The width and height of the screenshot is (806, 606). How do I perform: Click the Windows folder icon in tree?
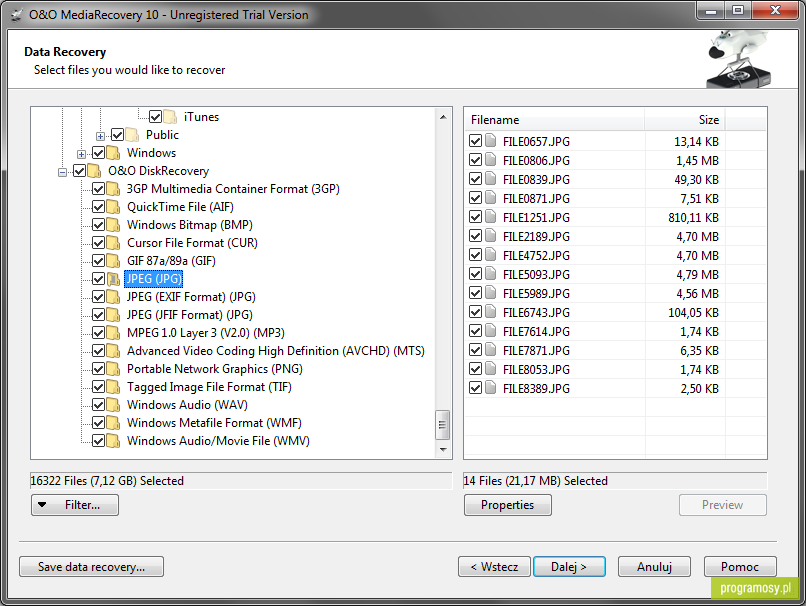tap(113, 153)
